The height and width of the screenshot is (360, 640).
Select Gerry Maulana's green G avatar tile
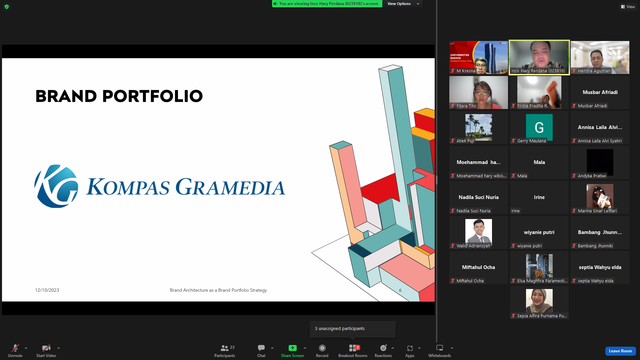(x=539, y=128)
